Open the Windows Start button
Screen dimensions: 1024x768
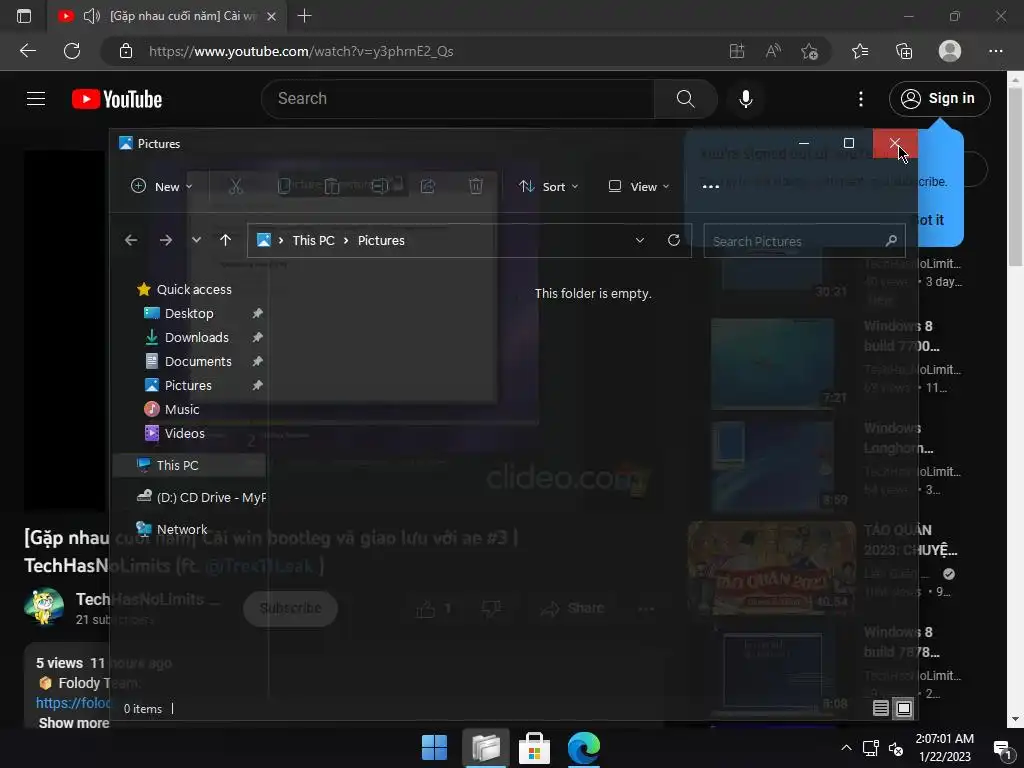tap(434, 748)
